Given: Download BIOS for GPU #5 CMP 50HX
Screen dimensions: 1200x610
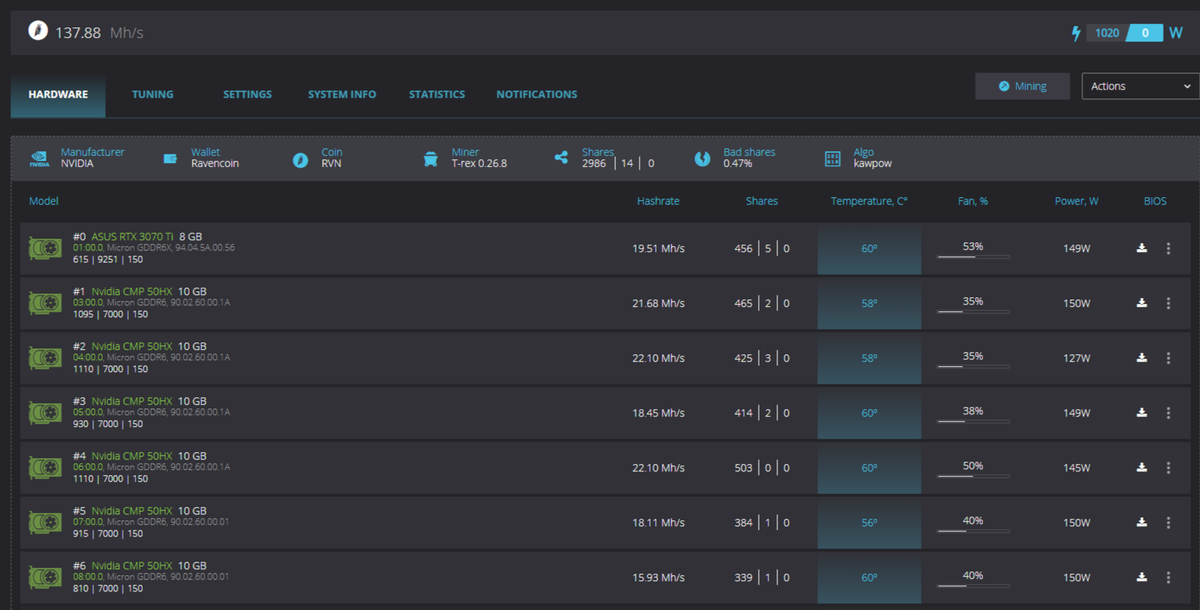Looking at the screenshot, I should point(1142,523).
